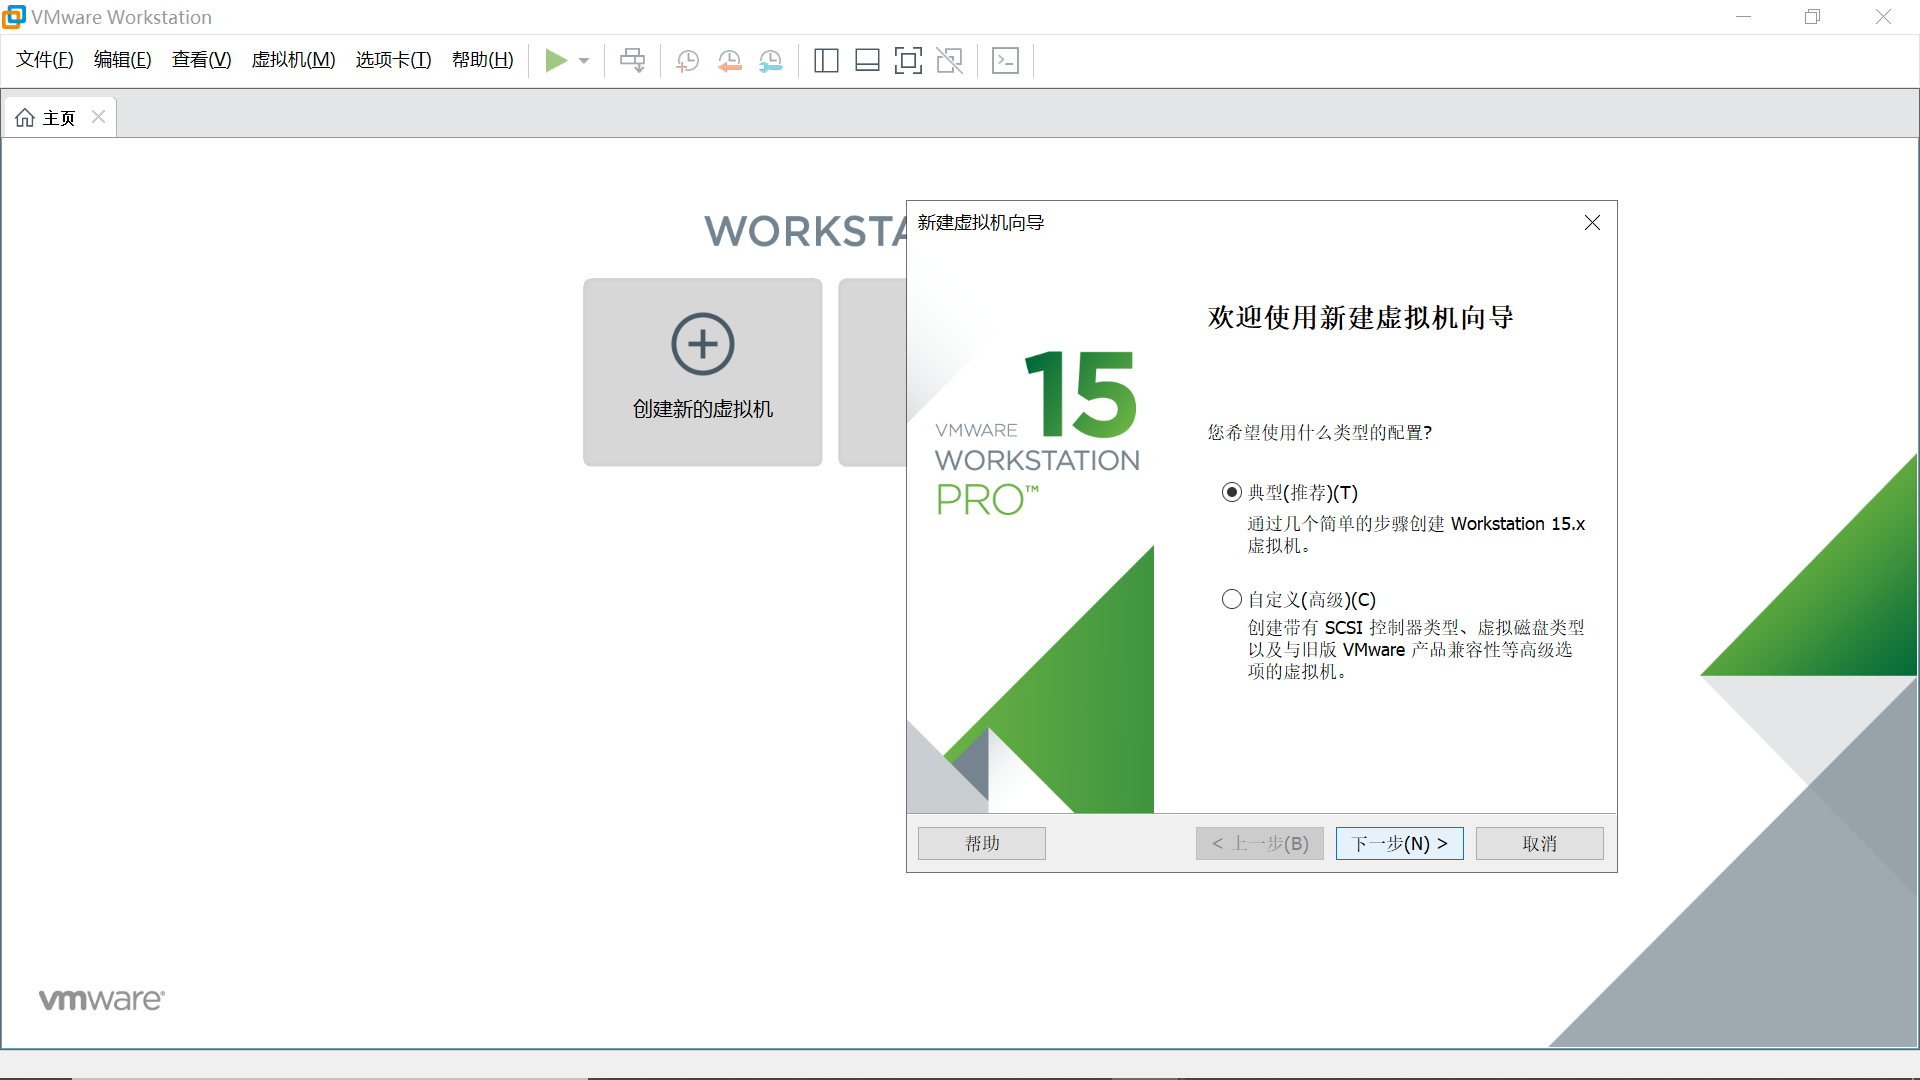Image resolution: width=1920 pixels, height=1080 pixels.
Task: Open the console view icon
Action: pos(1005,61)
